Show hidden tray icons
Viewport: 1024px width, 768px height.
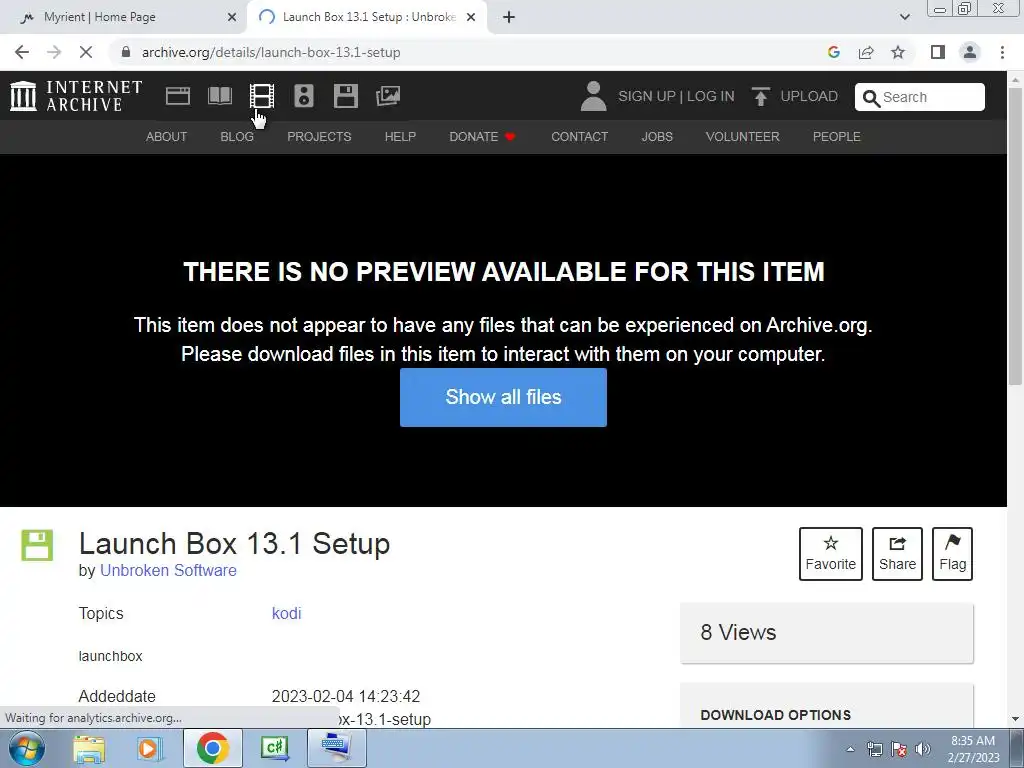(850, 749)
